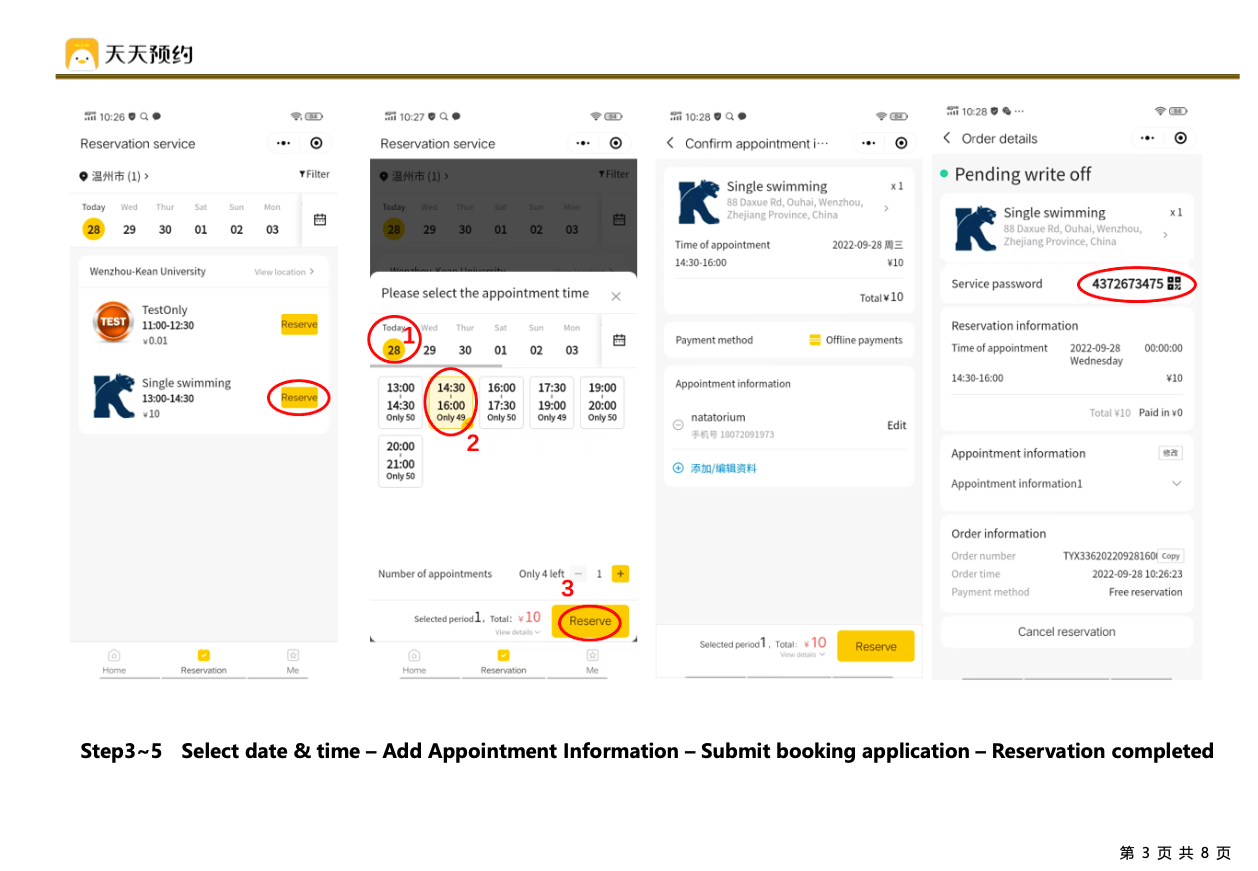Open View location for Wenzhou-Kean University

(x=284, y=272)
